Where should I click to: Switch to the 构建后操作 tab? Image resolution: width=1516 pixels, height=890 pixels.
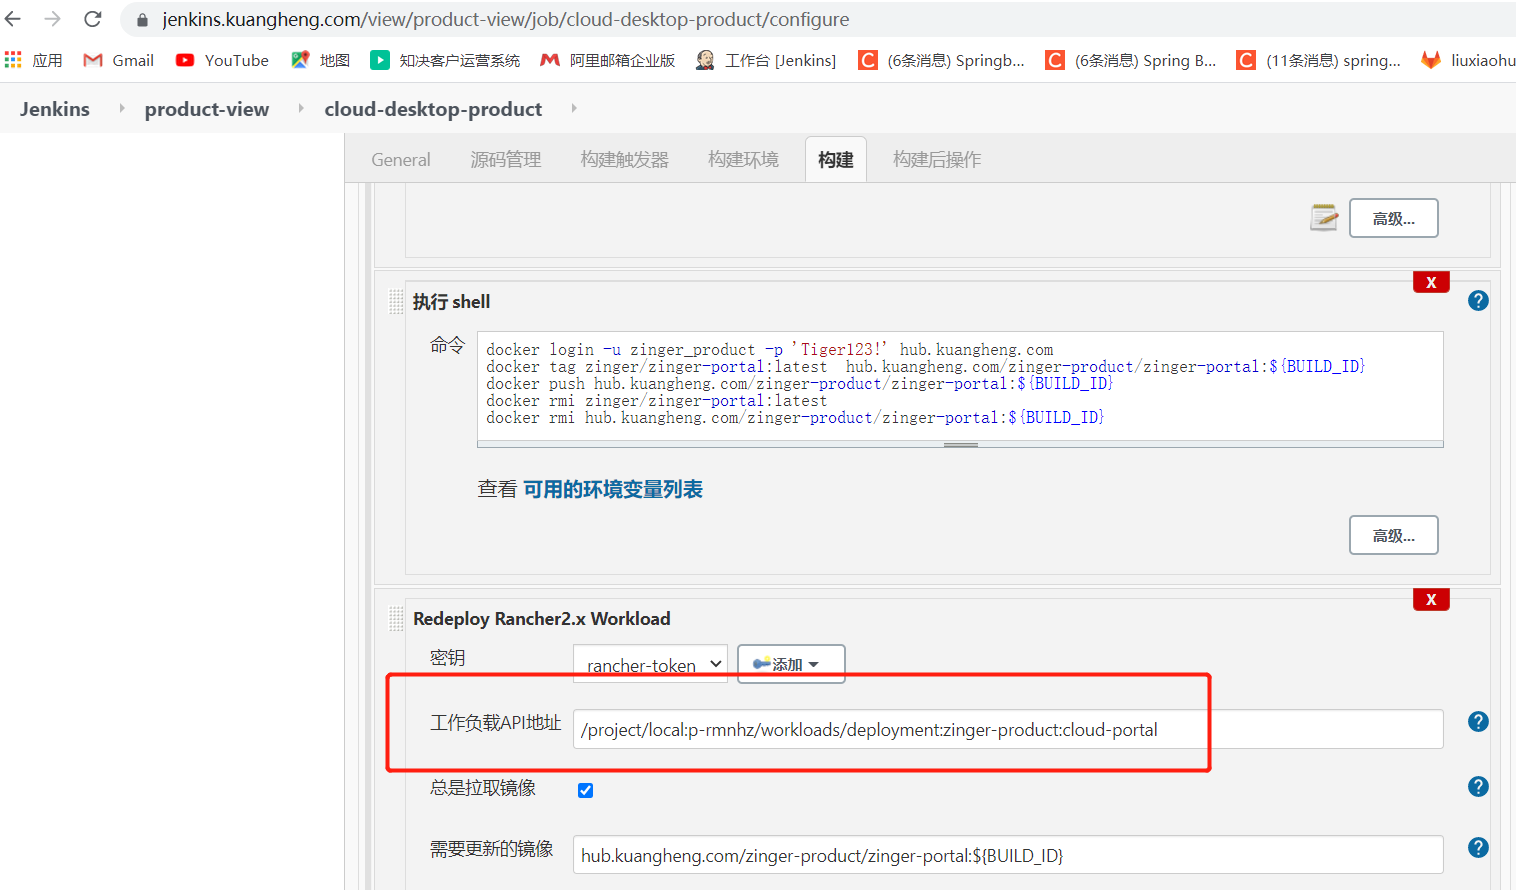[936, 159]
